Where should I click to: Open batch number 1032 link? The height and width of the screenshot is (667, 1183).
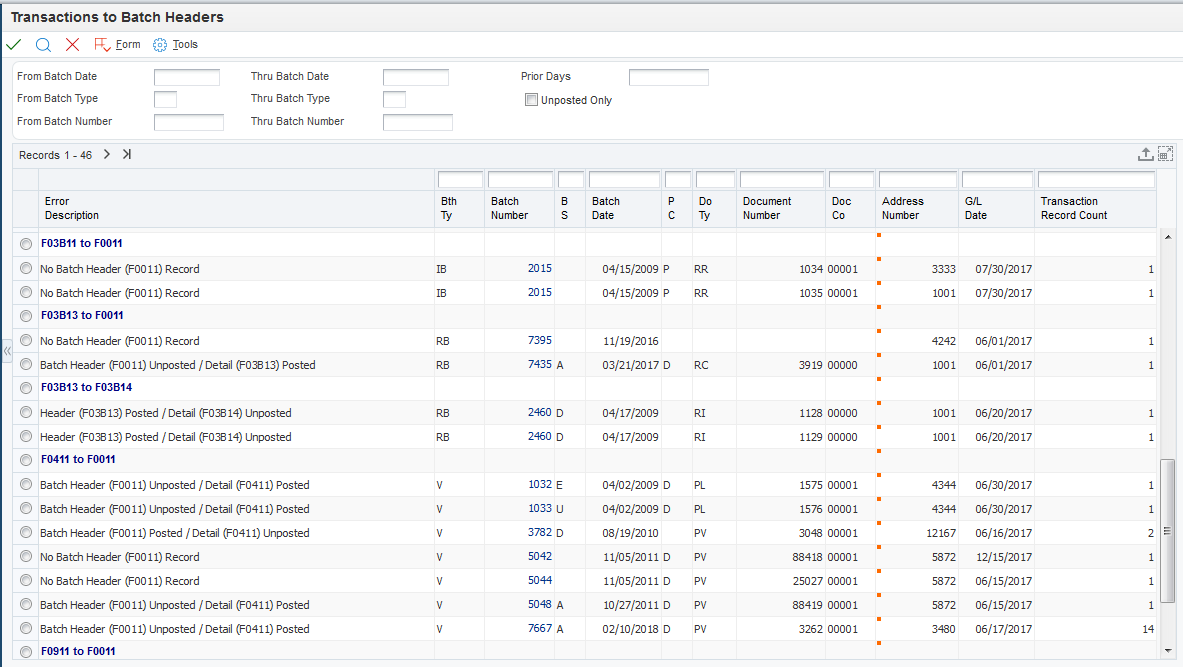tap(539, 485)
